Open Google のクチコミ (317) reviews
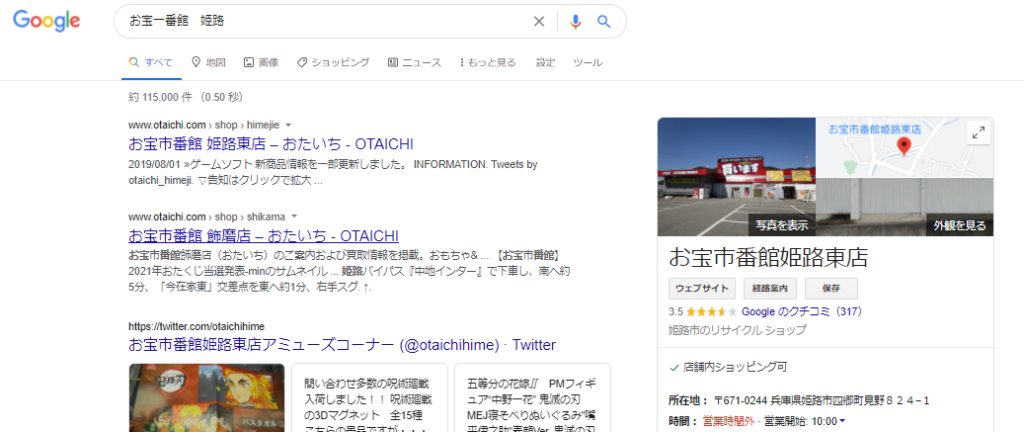 coord(802,312)
